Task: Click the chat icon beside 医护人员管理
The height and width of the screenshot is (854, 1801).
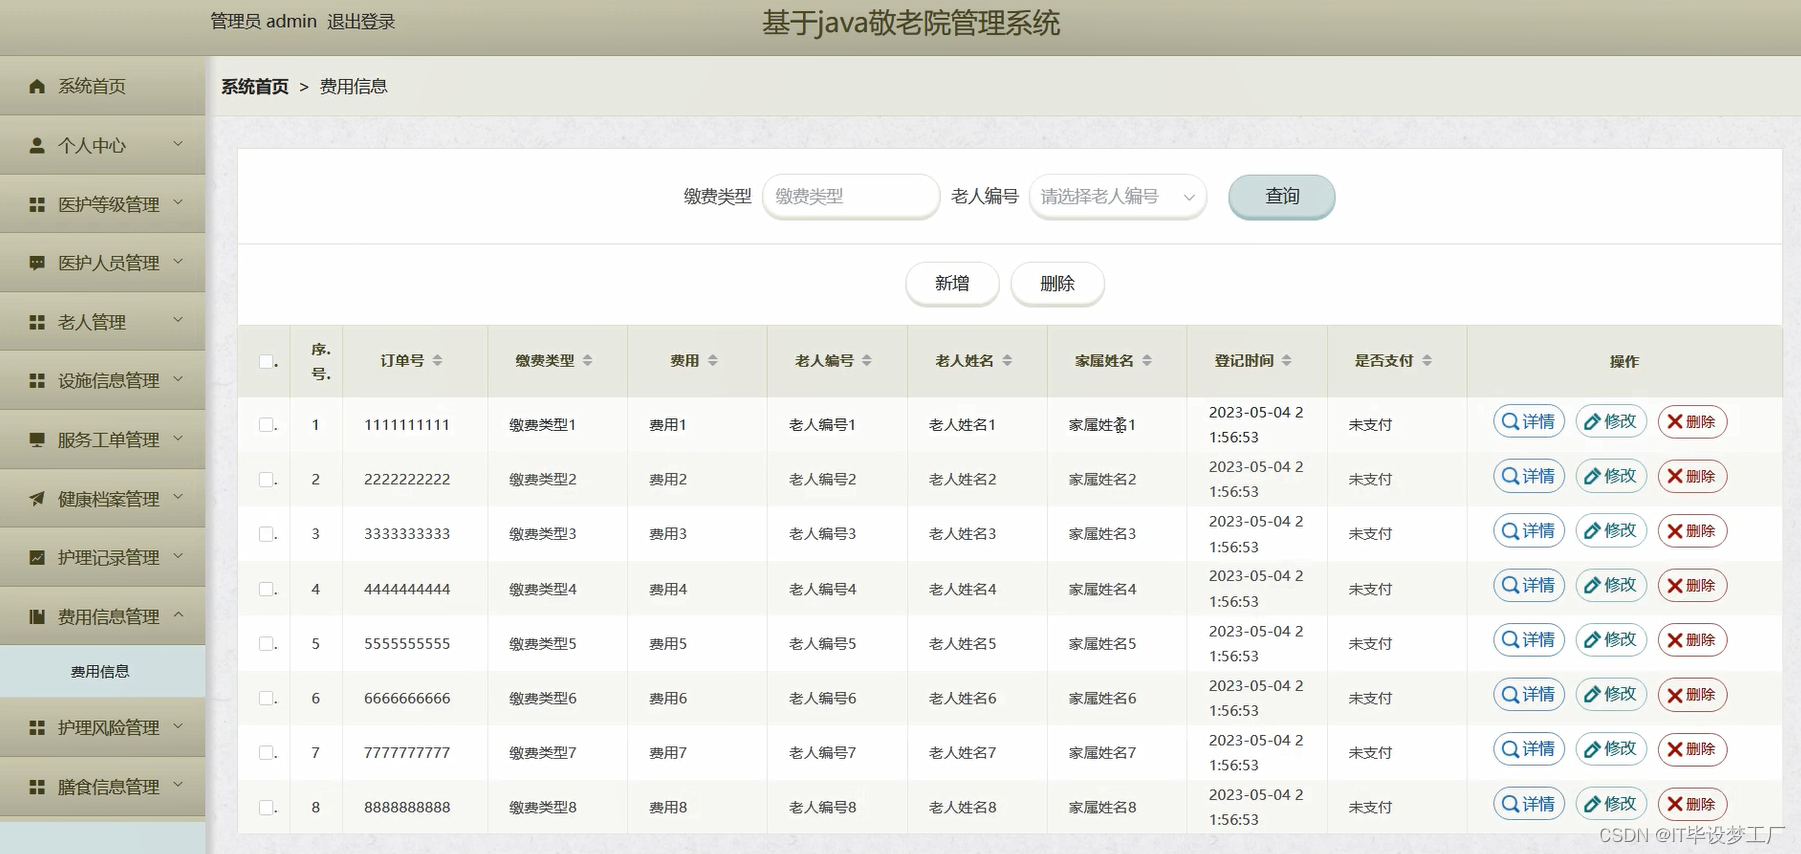Action: pyautogui.click(x=37, y=263)
